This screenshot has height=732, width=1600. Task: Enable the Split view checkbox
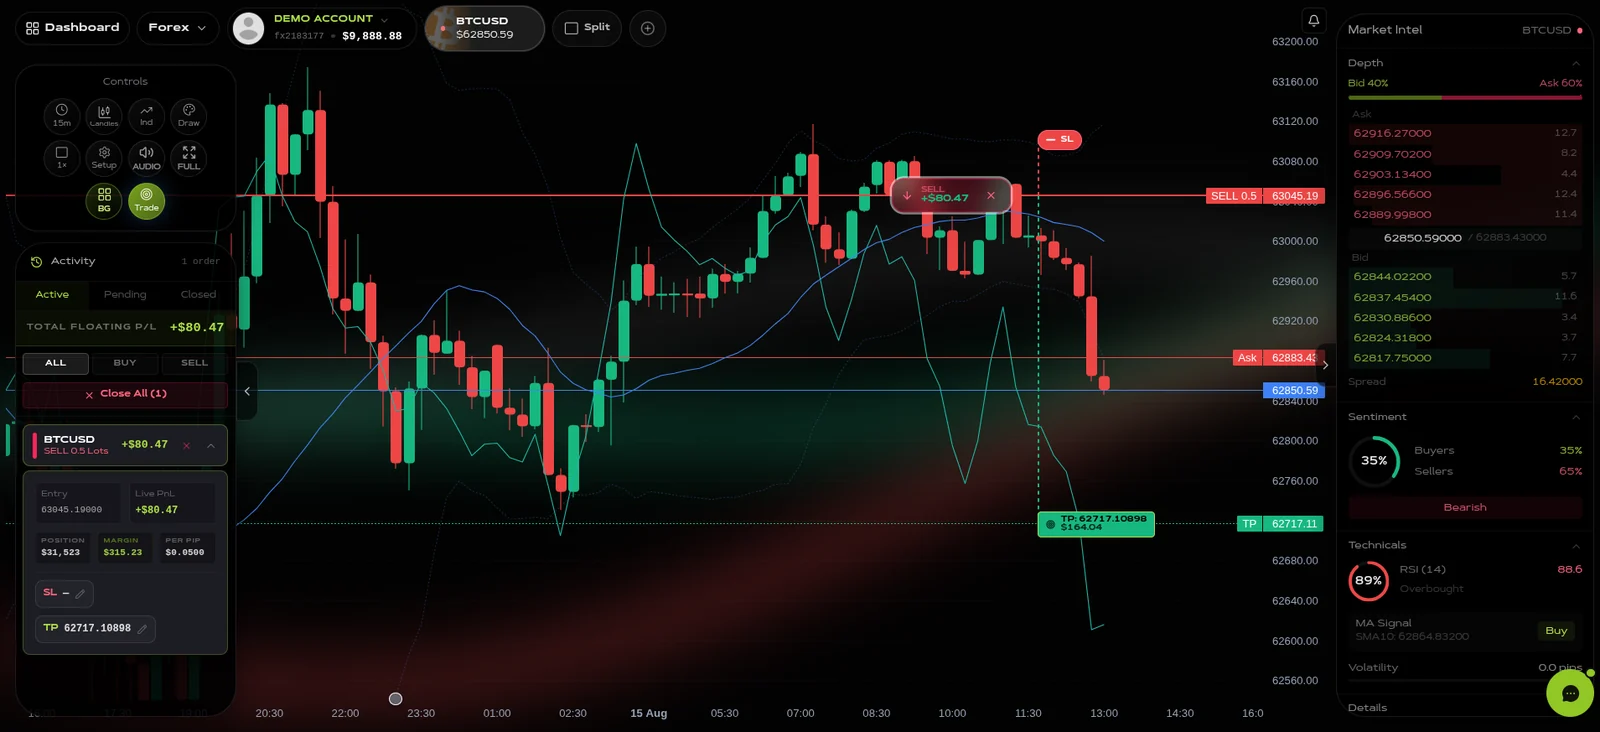[587, 28]
